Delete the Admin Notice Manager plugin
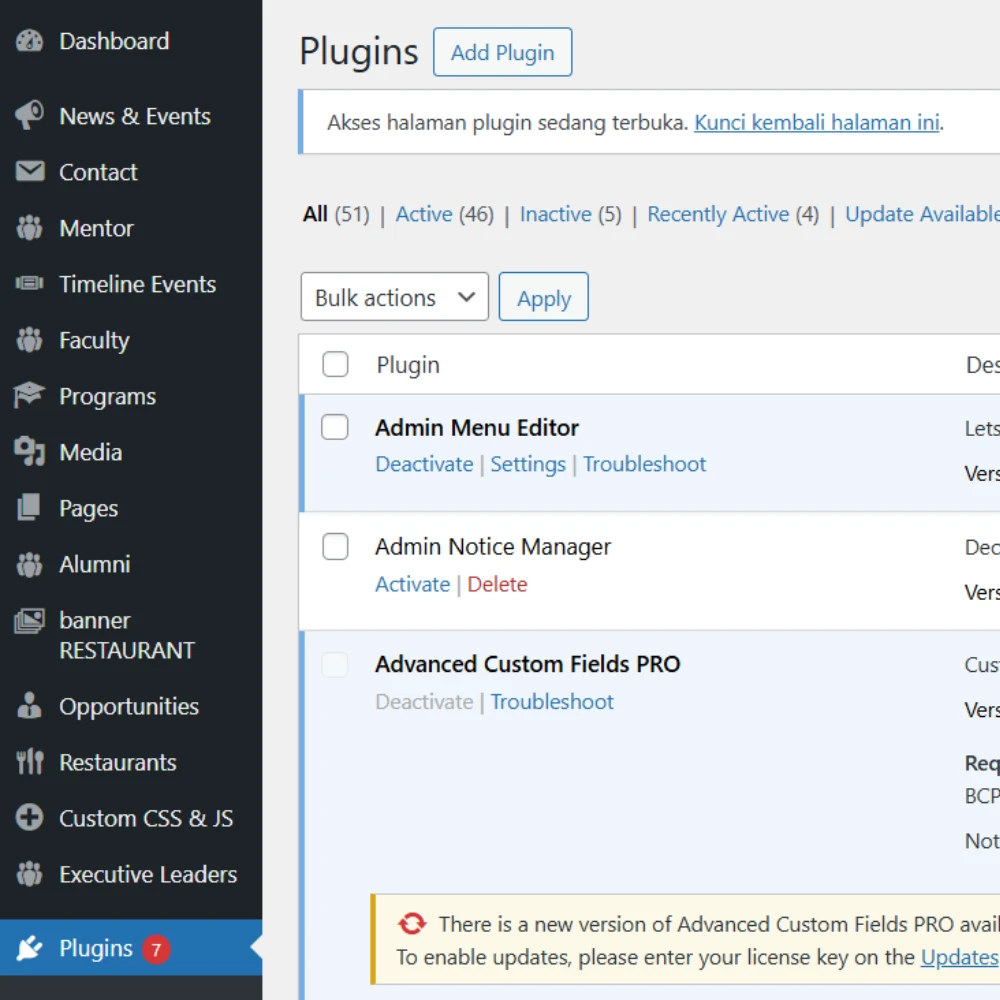 click(x=497, y=584)
